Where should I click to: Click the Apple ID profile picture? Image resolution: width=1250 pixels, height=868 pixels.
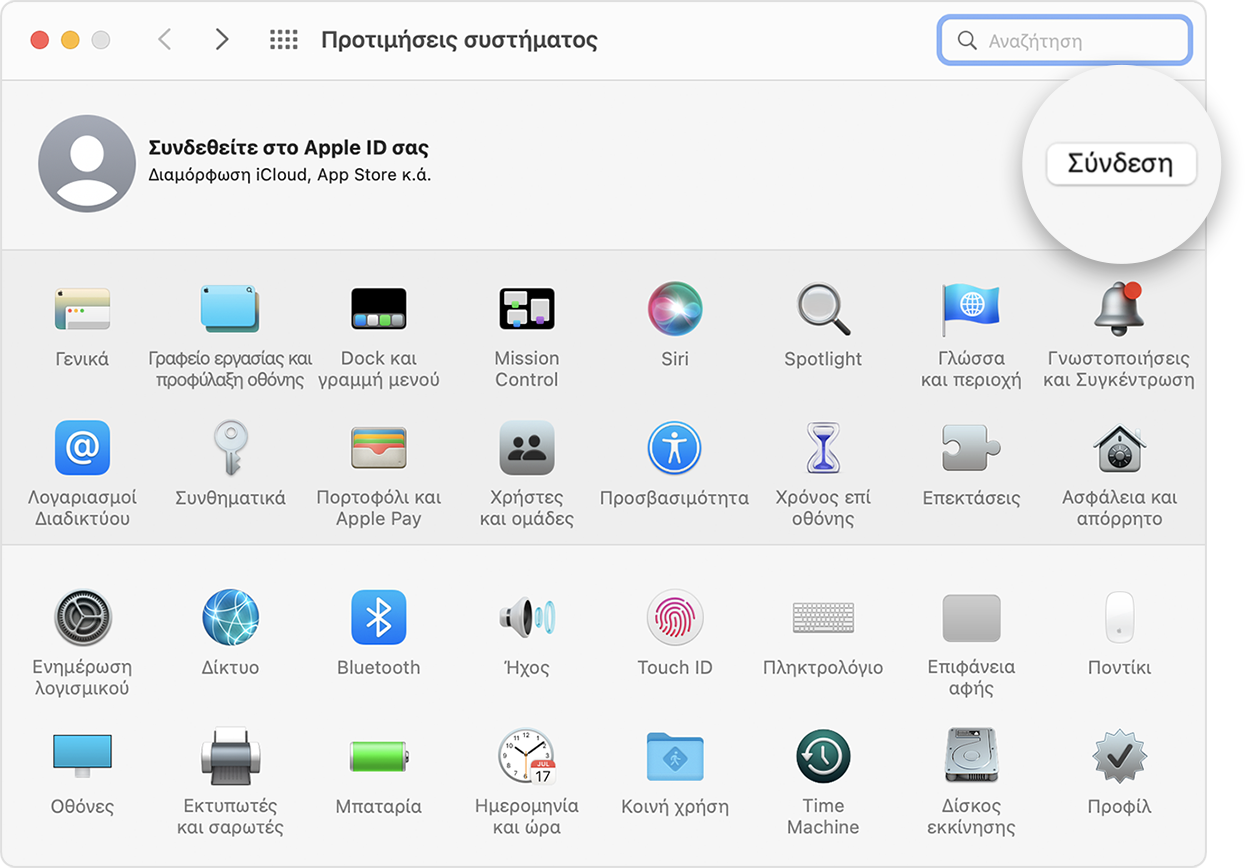click(87, 163)
